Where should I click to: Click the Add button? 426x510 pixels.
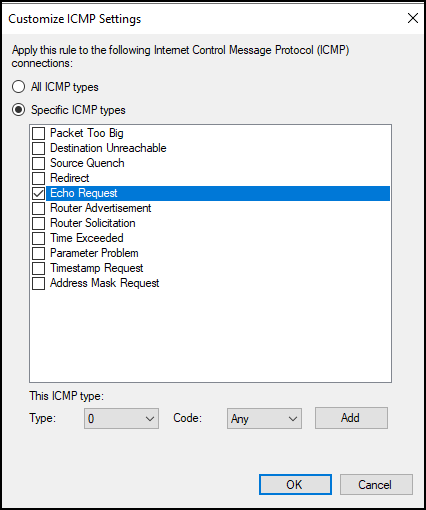point(351,418)
